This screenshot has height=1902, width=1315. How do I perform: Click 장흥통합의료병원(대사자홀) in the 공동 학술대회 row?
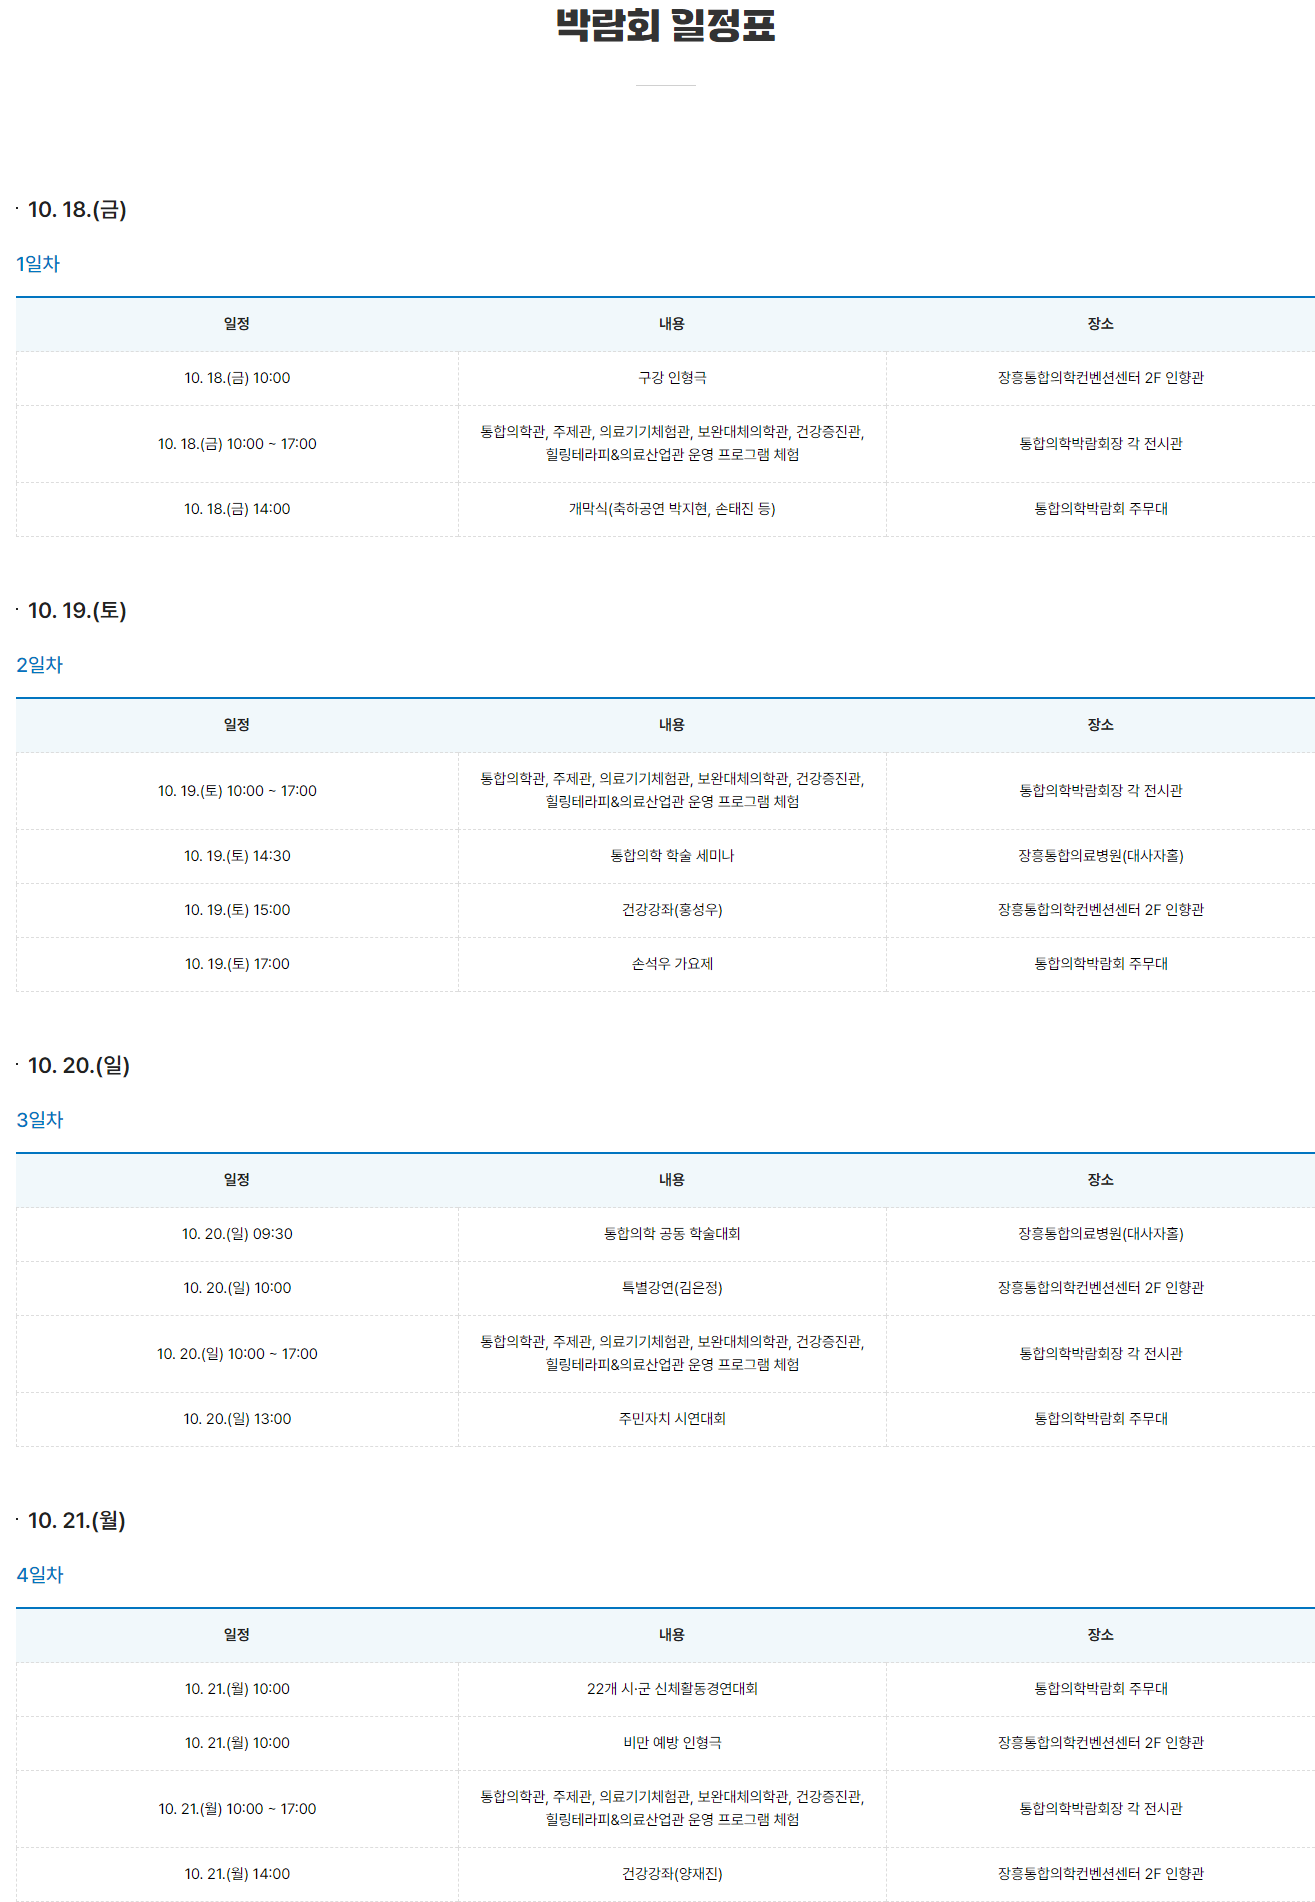1101,1234
